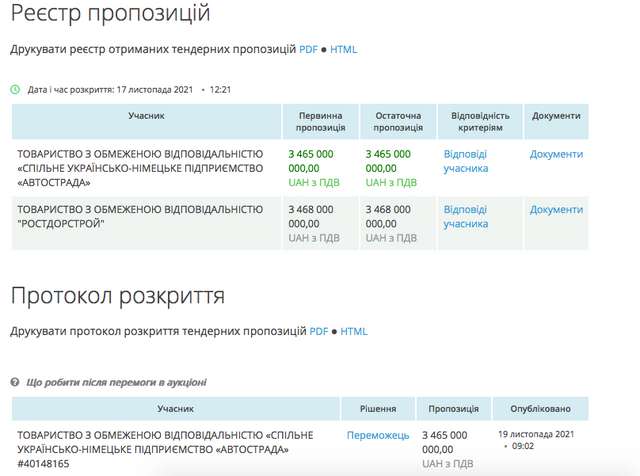Click the 'Остаточна пропозиція' column header
640x476 pixels.
398,121
